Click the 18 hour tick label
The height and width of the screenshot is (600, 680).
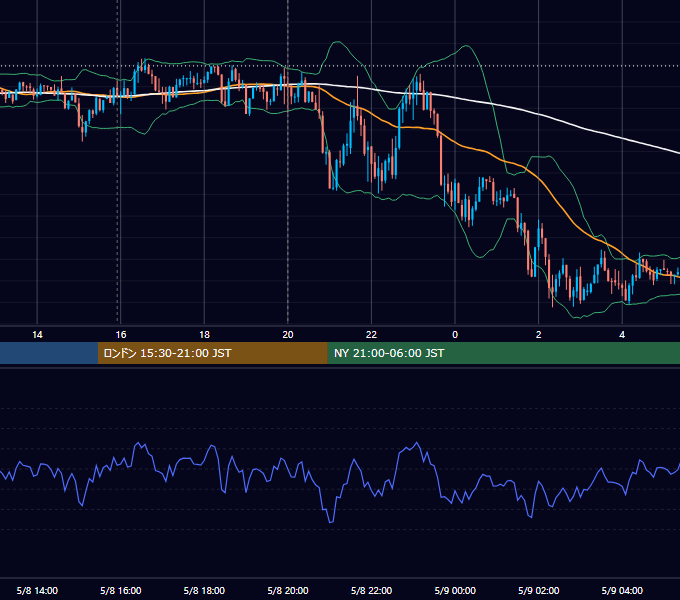[204, 335]
